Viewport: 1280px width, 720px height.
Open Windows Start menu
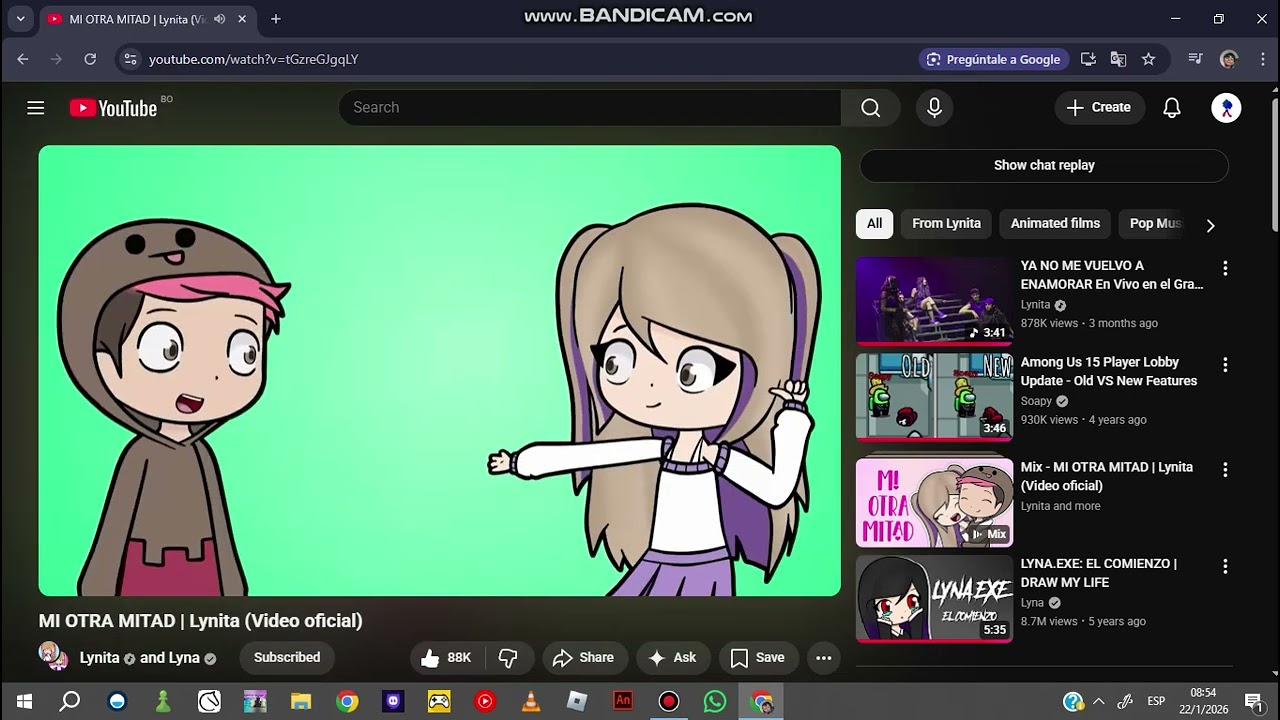click(24, 701)
